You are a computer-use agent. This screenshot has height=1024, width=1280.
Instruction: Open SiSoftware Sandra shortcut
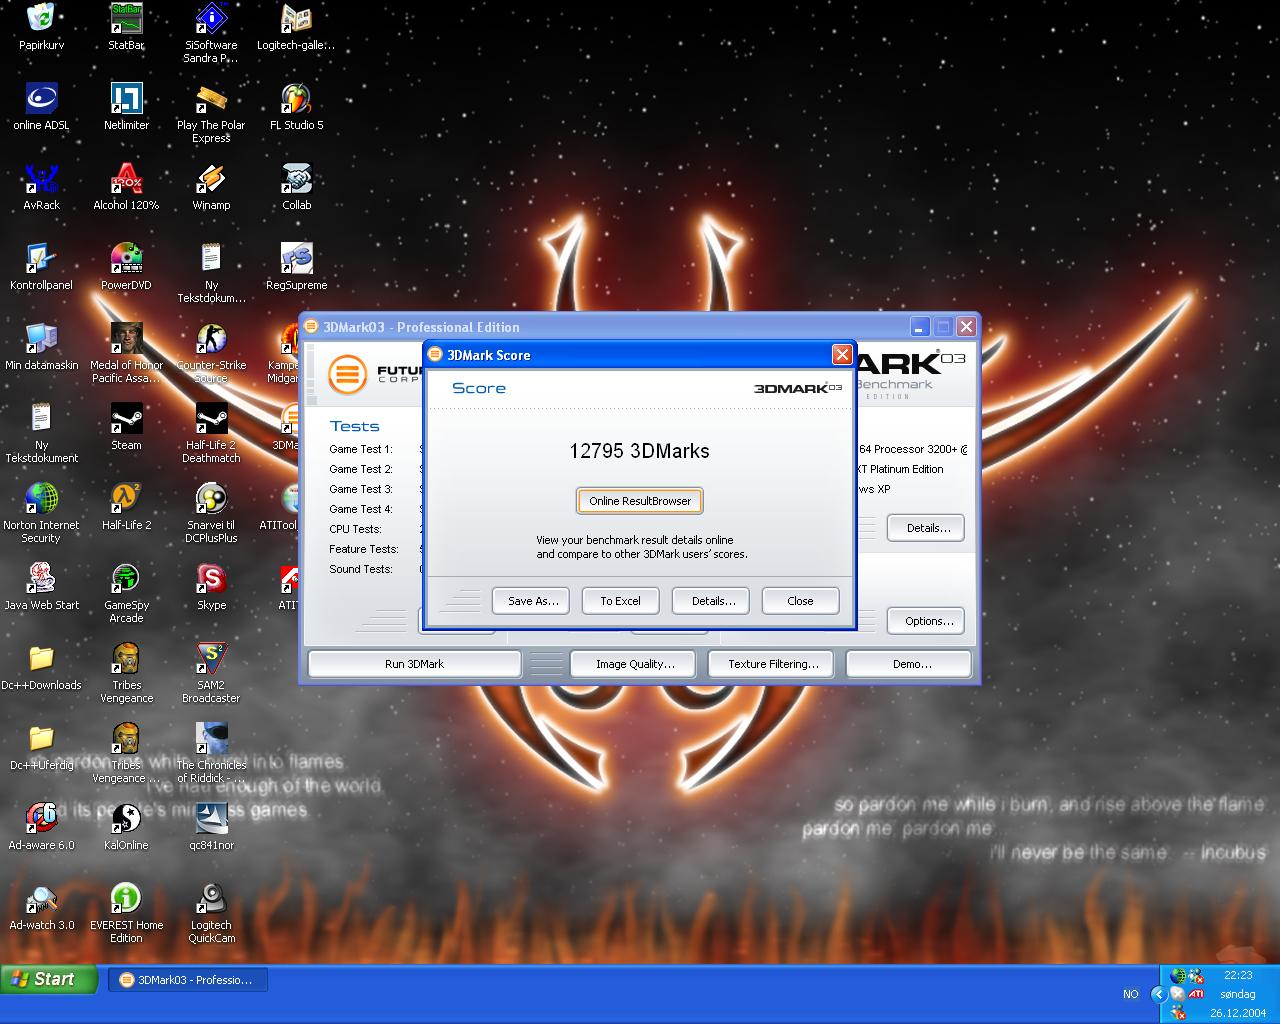(x=211, y=32)
